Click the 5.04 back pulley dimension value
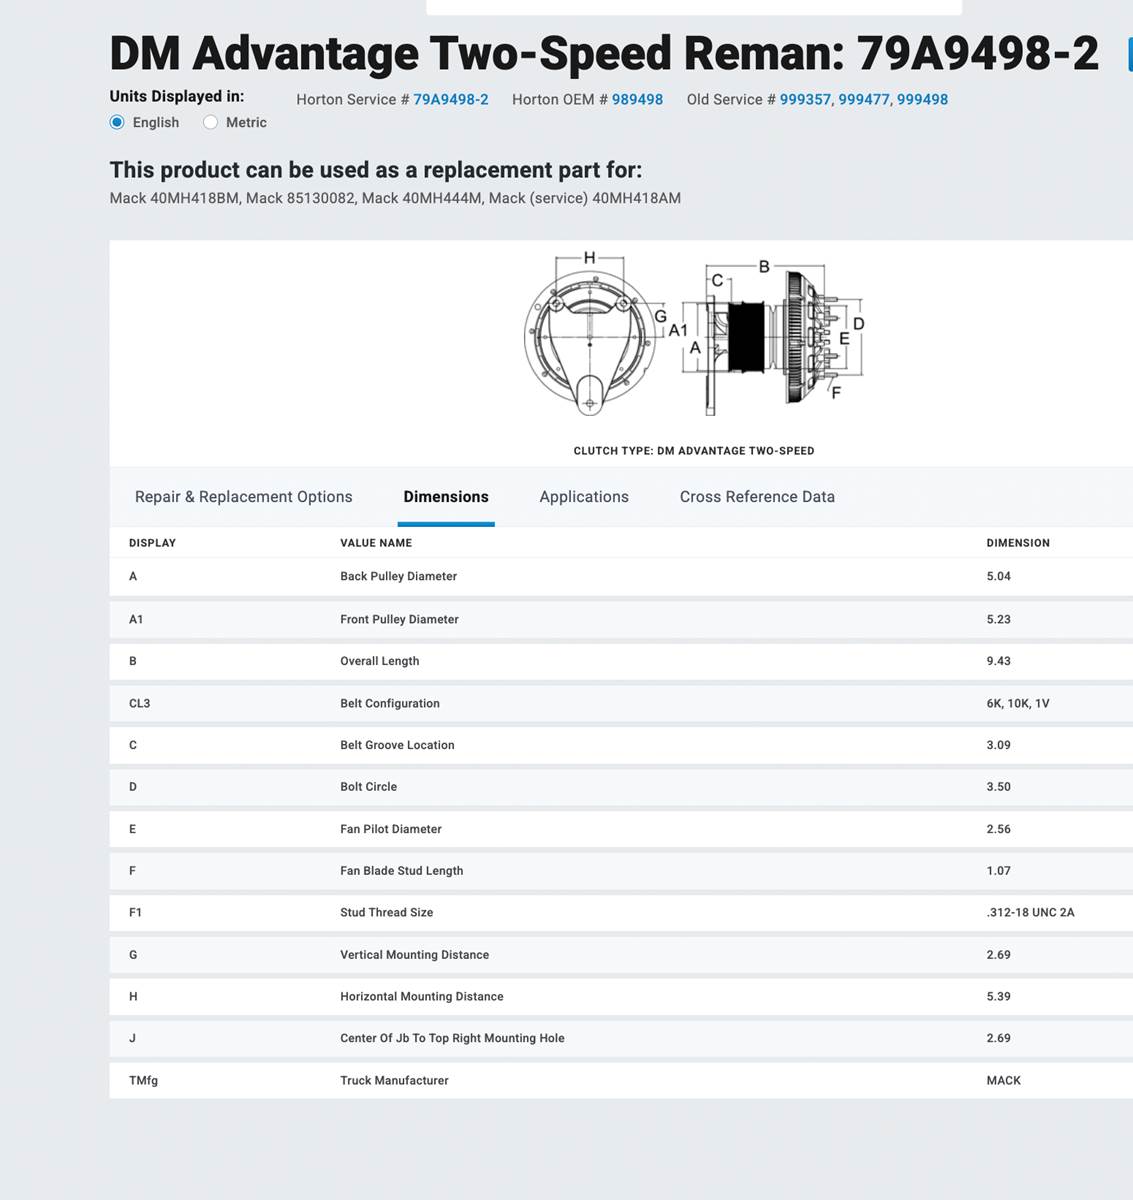Screen dimensions: 1133x1200 (x=998, y=576)
